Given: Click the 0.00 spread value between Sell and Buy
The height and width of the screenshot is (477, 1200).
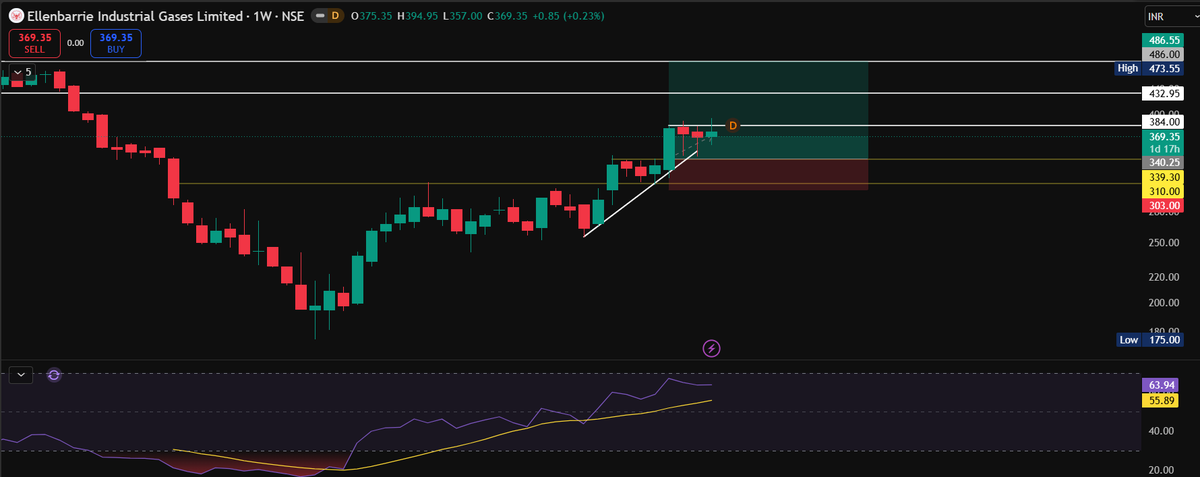Looking at the screenshot, I should coord(75,43).
